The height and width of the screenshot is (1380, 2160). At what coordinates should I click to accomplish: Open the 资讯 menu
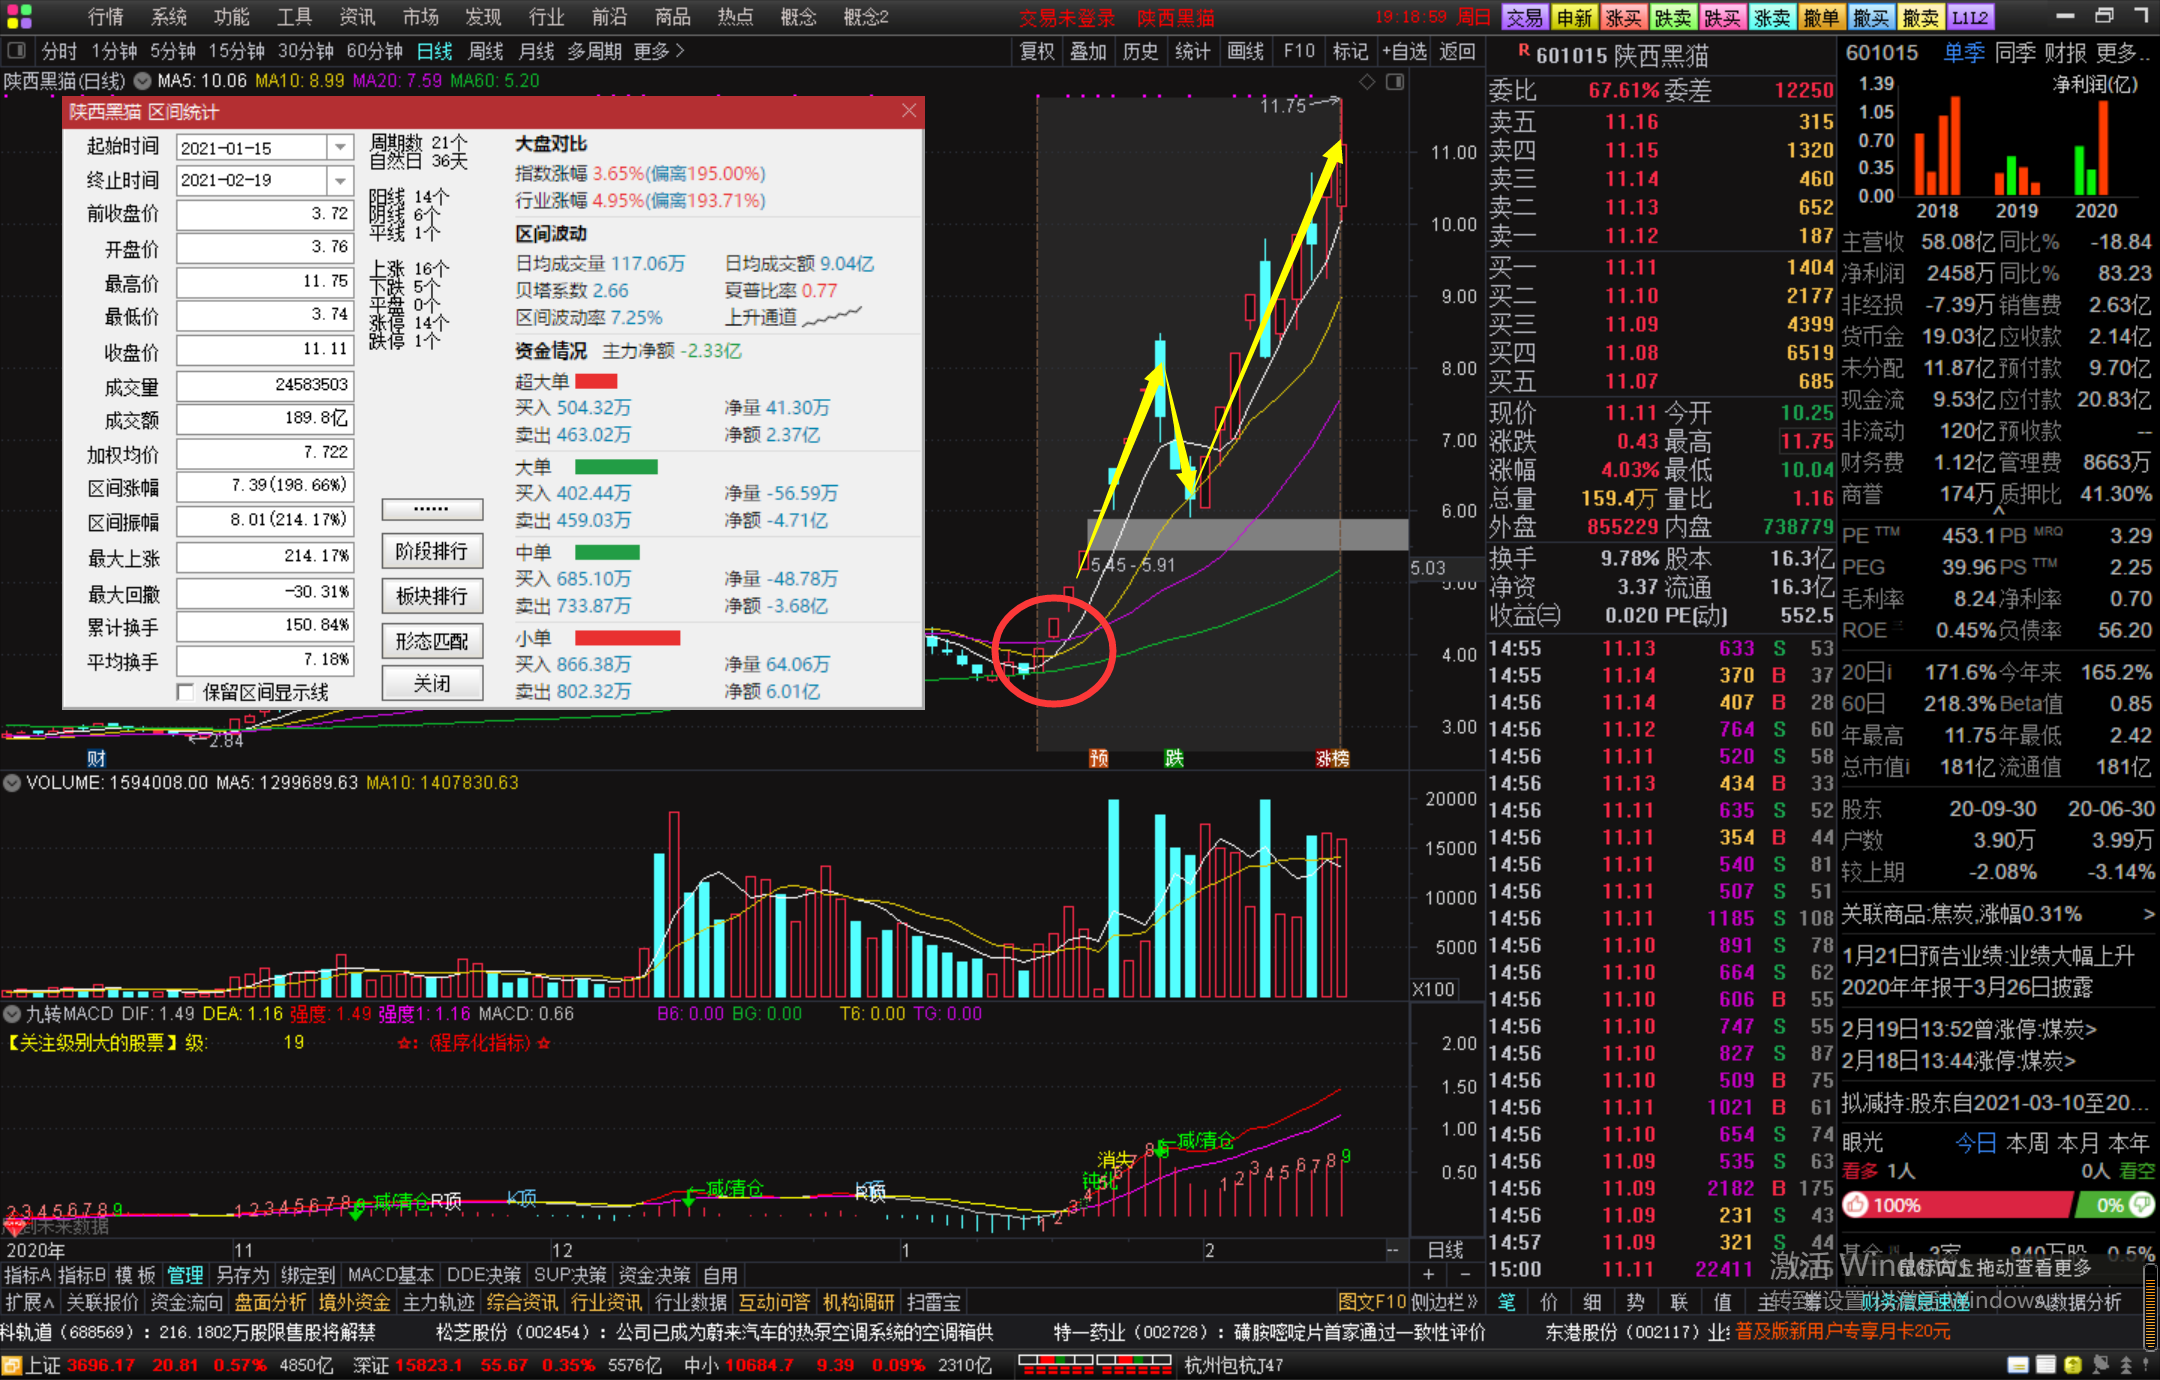pyautogui.click(x=357, y=17)
